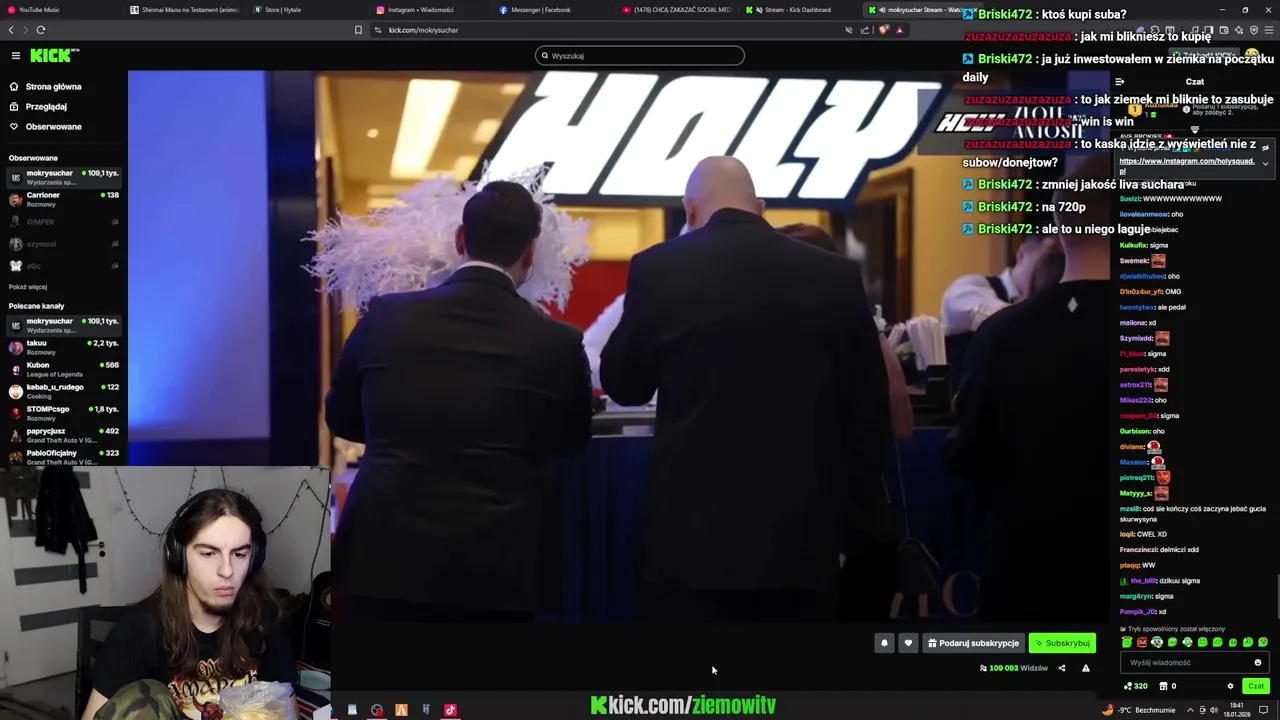Open holysquad Instagram link in chat

(1186, 165)
